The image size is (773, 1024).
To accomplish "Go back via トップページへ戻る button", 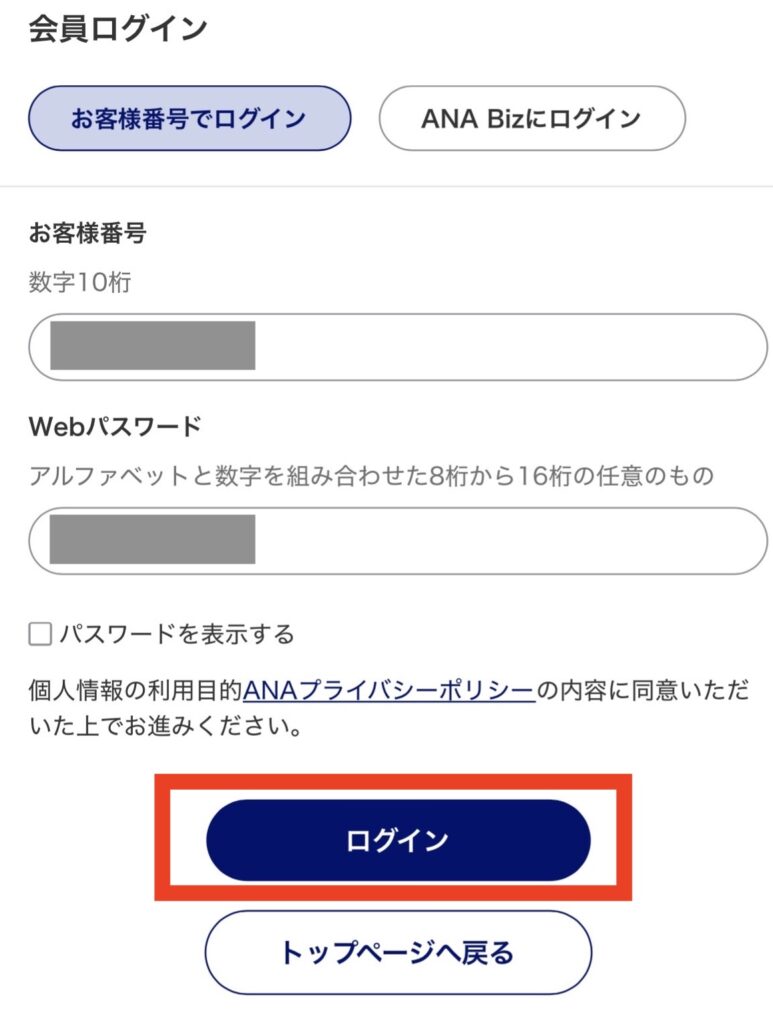I will (x=398, y=952).
